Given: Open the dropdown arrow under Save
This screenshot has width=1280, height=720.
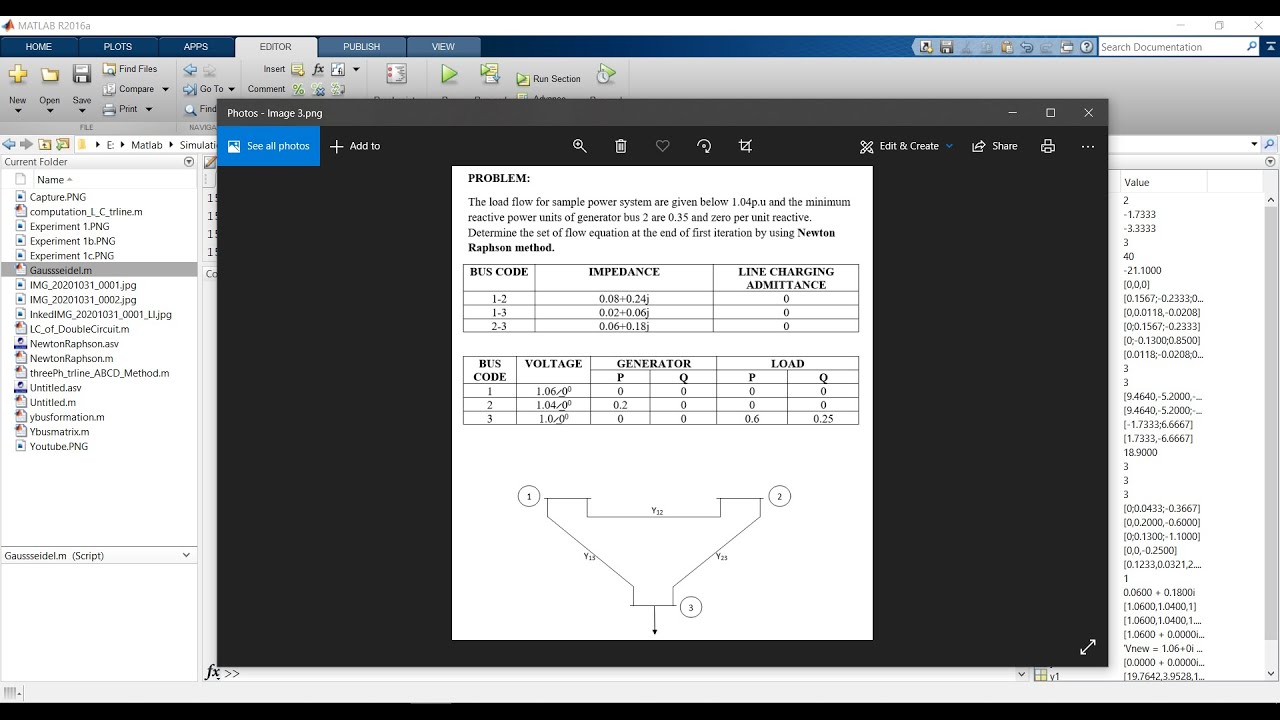Looking at the screenshot, I should point(82,111).
